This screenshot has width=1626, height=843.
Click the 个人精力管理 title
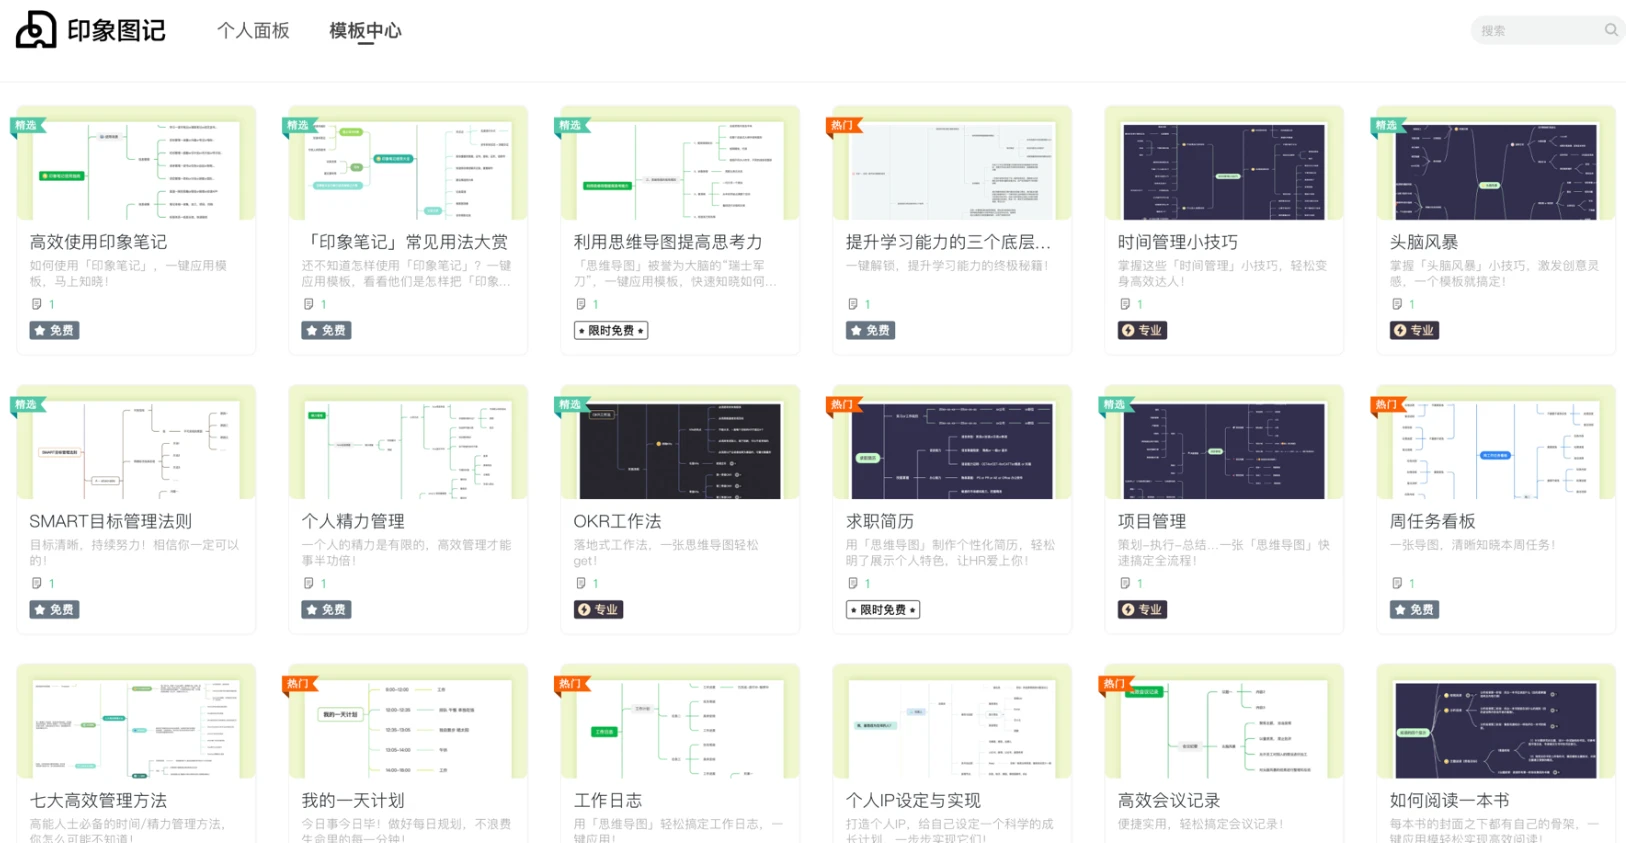(x=353, y=521)
